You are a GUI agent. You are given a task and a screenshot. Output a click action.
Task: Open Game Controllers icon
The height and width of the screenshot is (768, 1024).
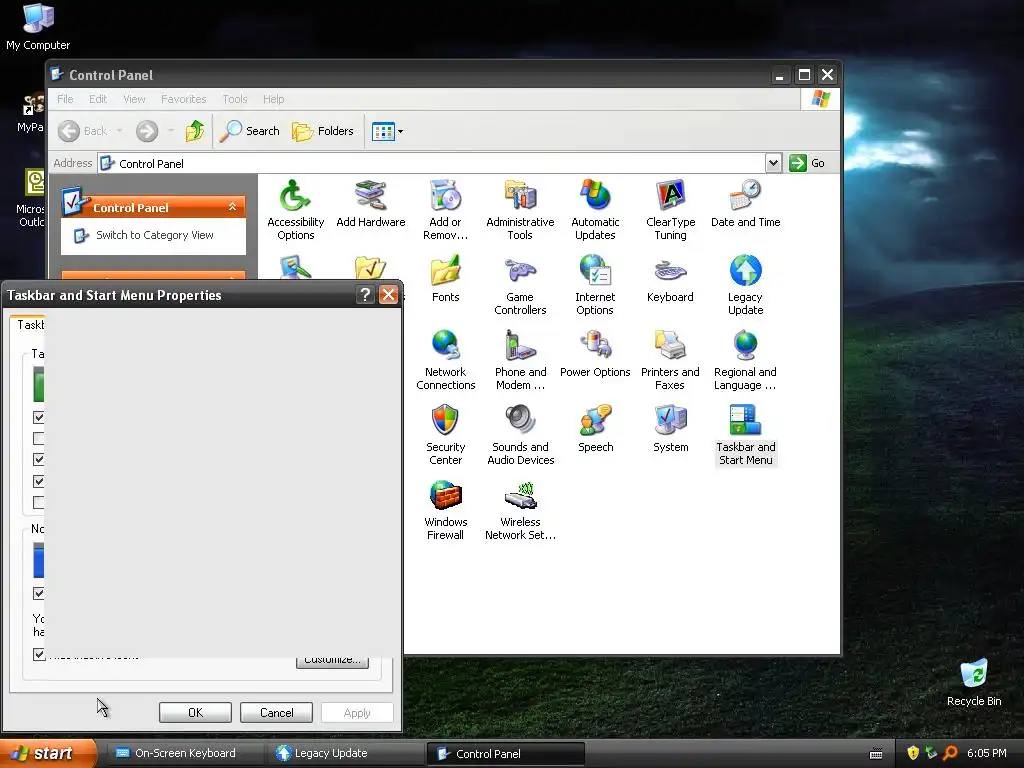pyautogui.click(x=520, y=285)
